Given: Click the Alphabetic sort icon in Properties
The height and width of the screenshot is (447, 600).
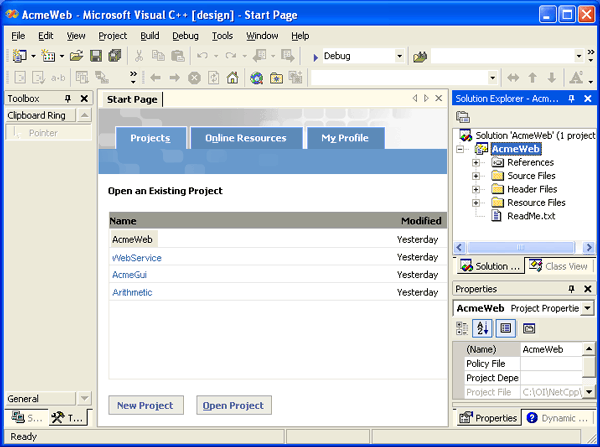Looking at the screenshot, I should pos(483,328).
